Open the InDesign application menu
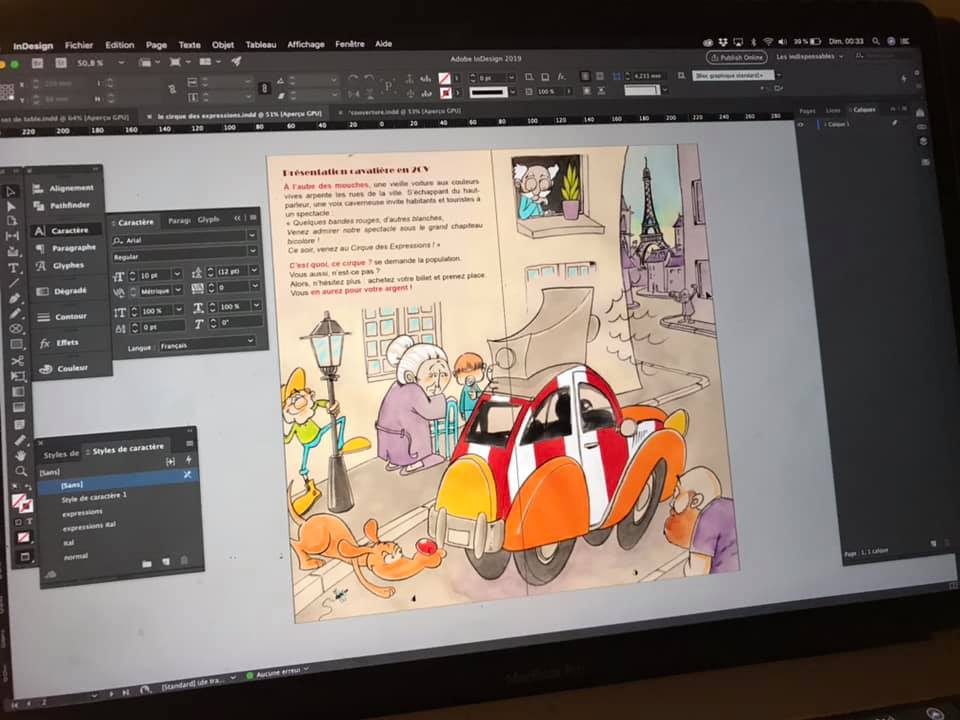960x720 pixels. click(x=33, y=46)
